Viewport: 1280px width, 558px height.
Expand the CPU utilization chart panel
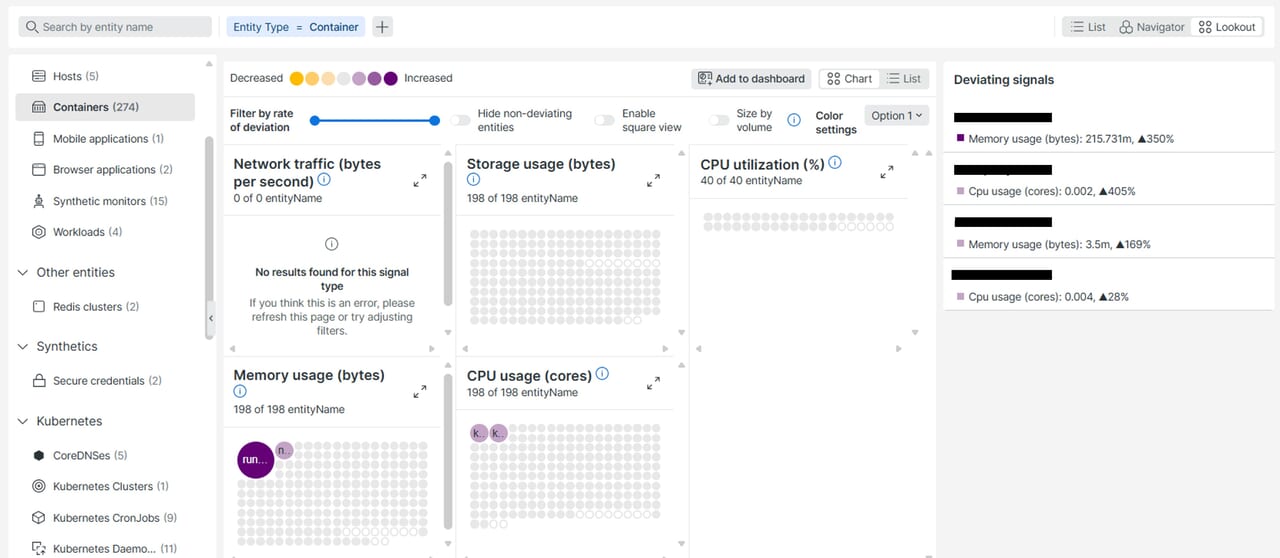point(886,172)
